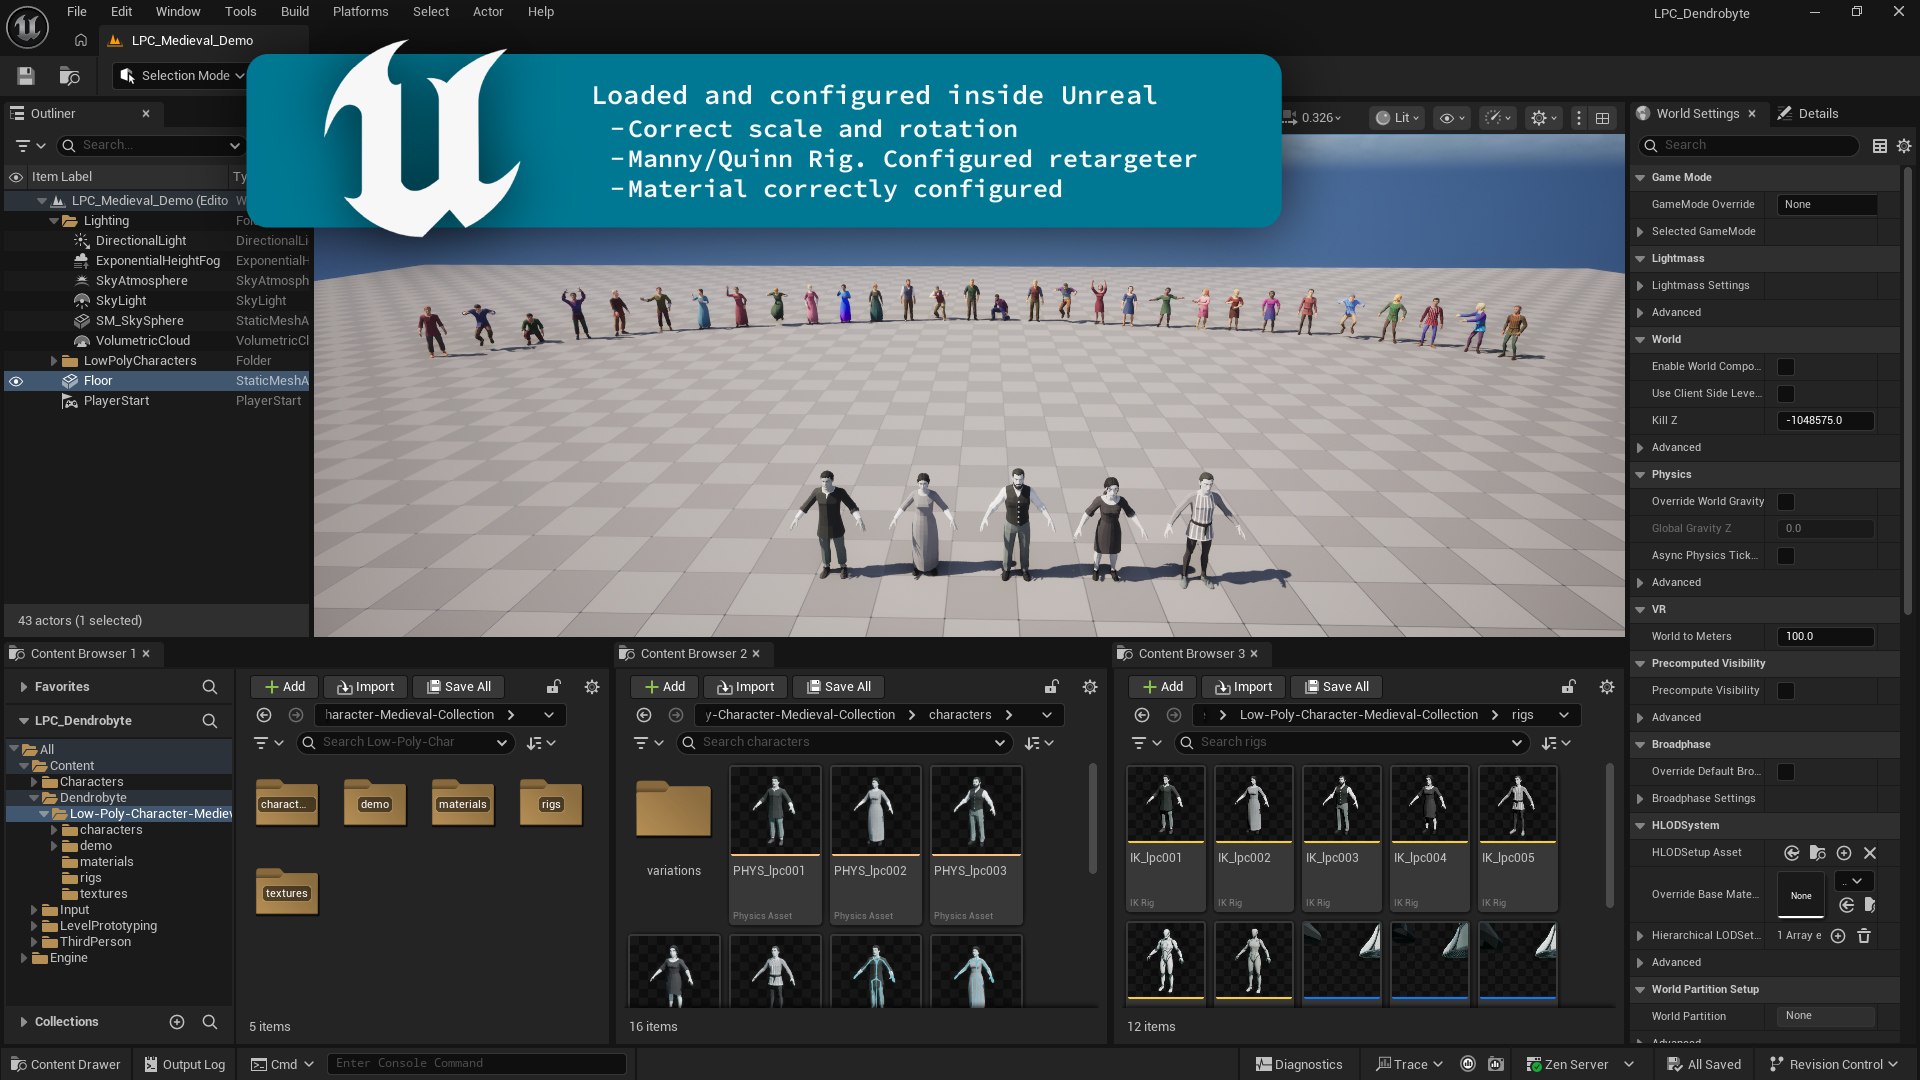Click the home icon next to the level tab
The height and width of the screenshot is (1080, 1920).
[x=81, y=40]
